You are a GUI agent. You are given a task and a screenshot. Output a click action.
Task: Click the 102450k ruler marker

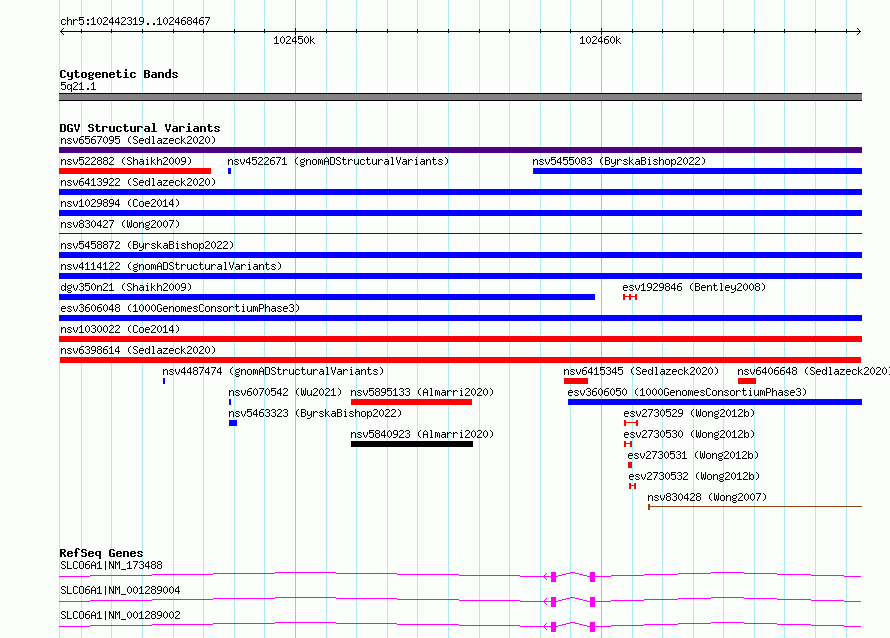(x=294, y=40)
